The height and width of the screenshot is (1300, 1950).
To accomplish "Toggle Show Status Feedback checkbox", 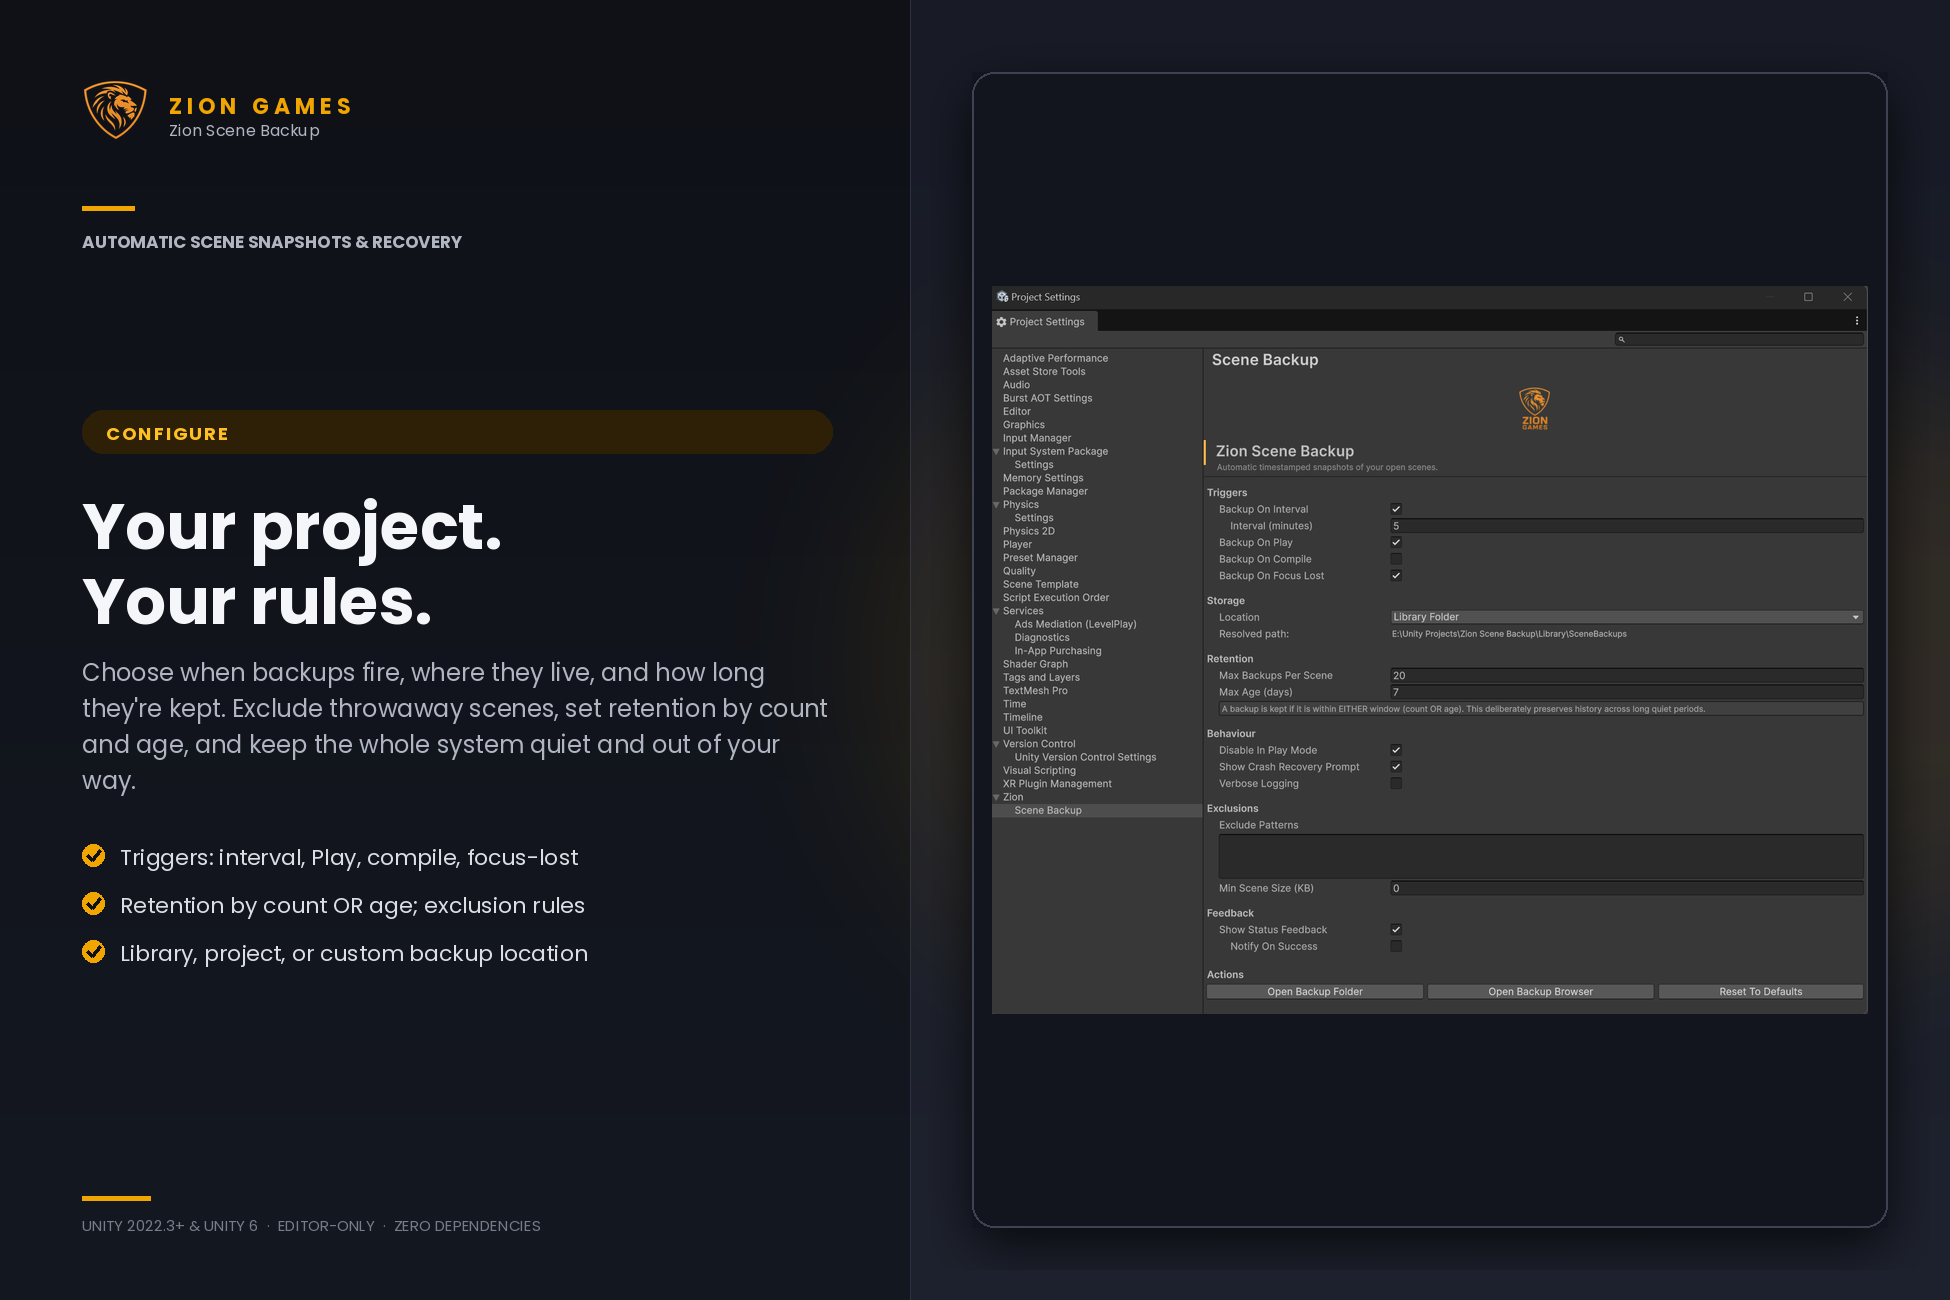I will [1396, 930].
